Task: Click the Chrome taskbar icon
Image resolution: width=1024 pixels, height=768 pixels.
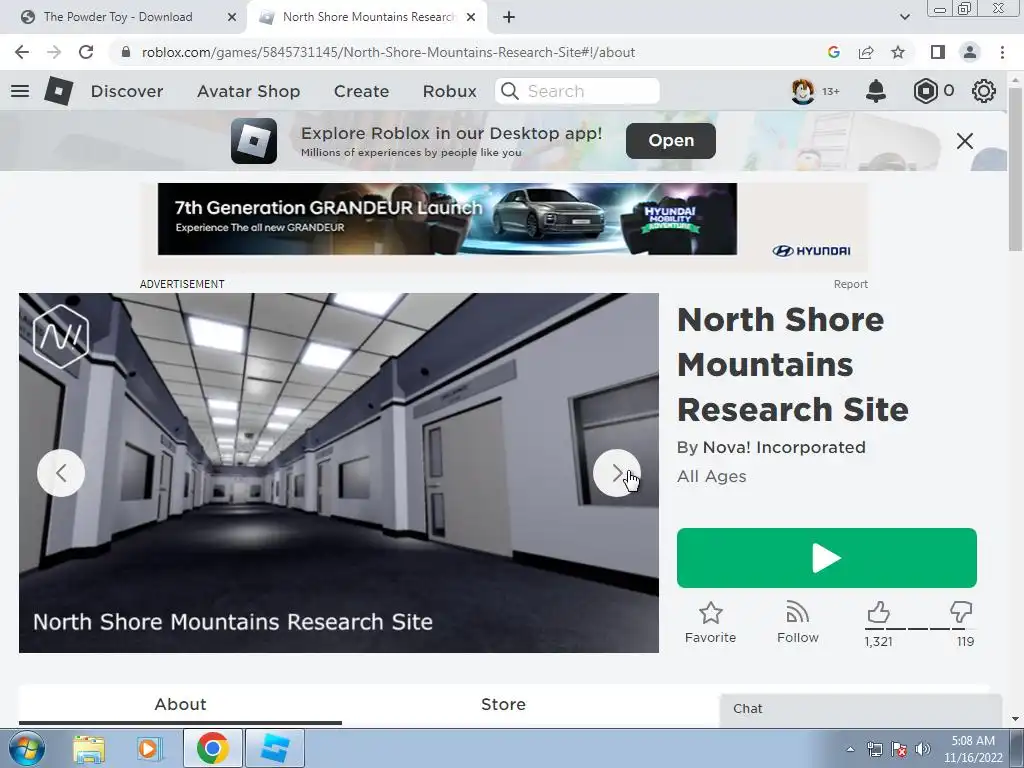Action: pos(212,748)
